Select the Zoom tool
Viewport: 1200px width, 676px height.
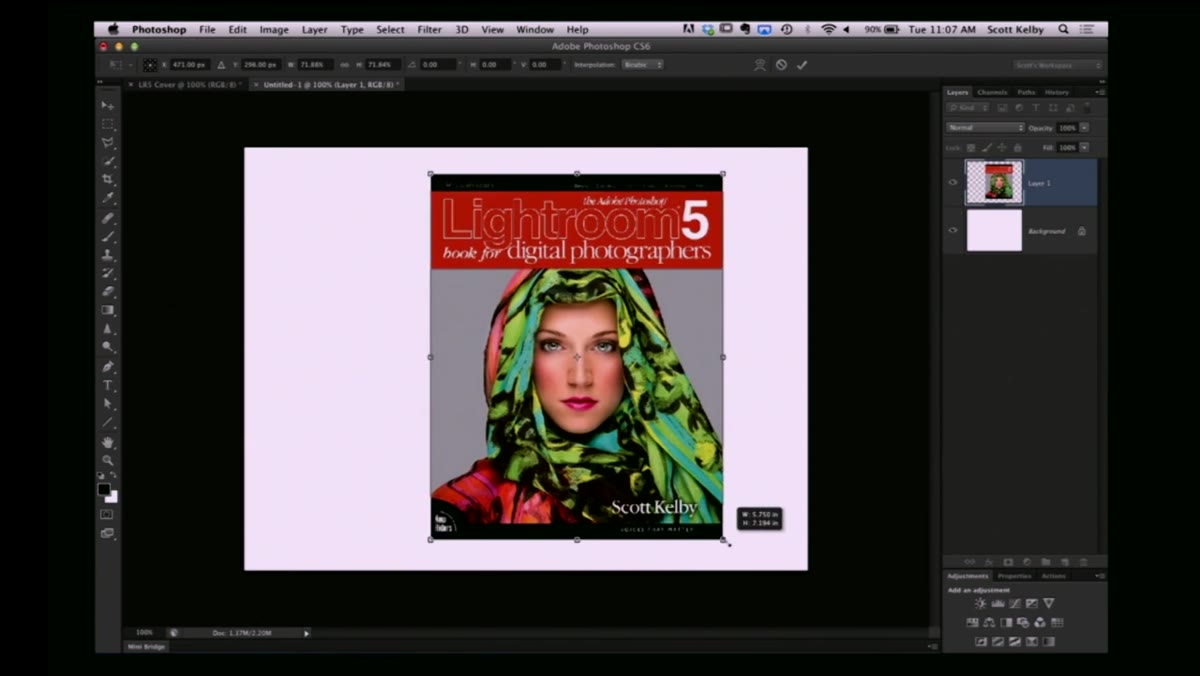[x=107, y=460]
